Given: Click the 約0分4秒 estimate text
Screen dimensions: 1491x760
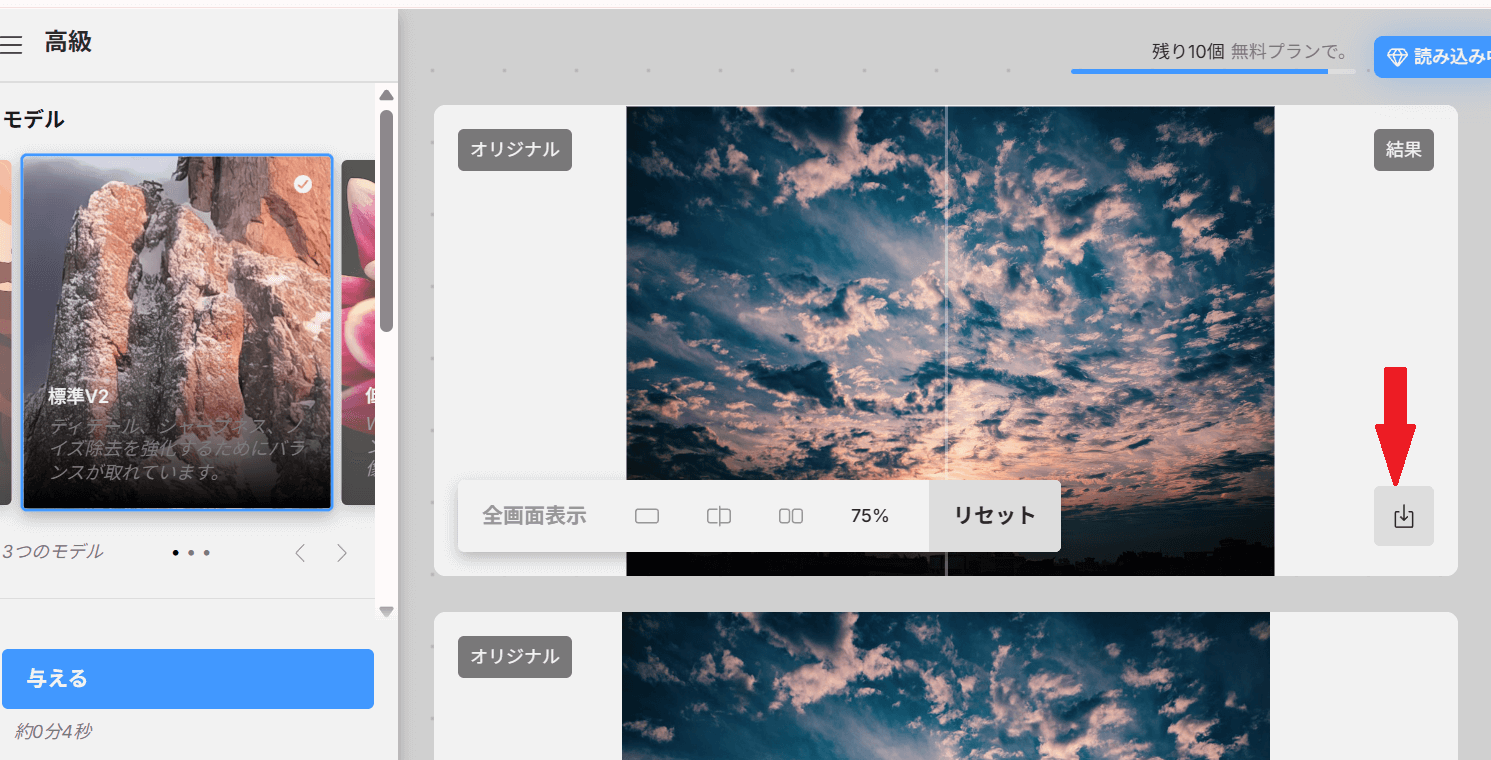Looking at the screenshot, I should (53, 732).
